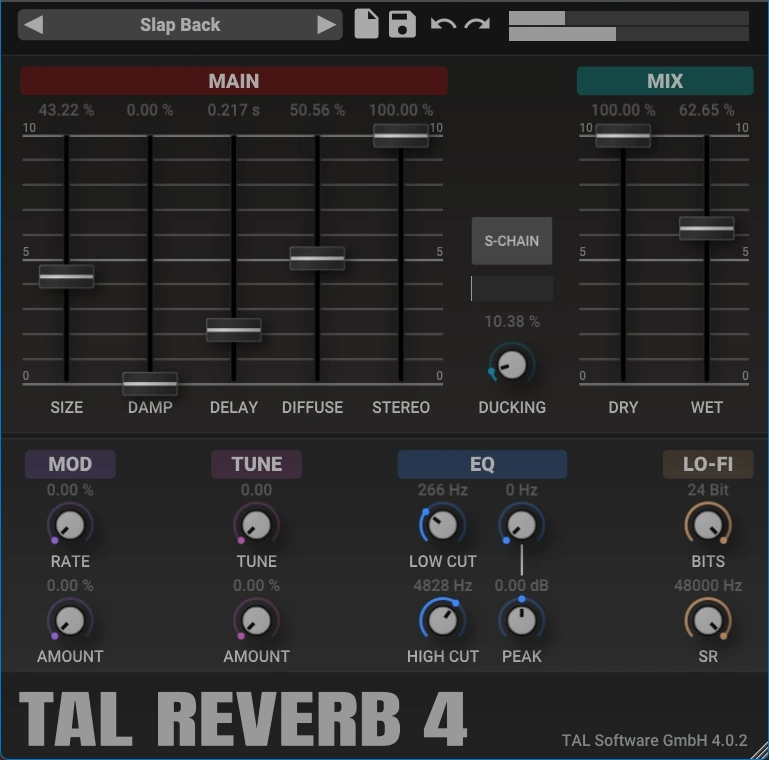Click the 100.00 % stereo value
The width and height of the screenshot is (769, 760).
[x=401, y=110]
